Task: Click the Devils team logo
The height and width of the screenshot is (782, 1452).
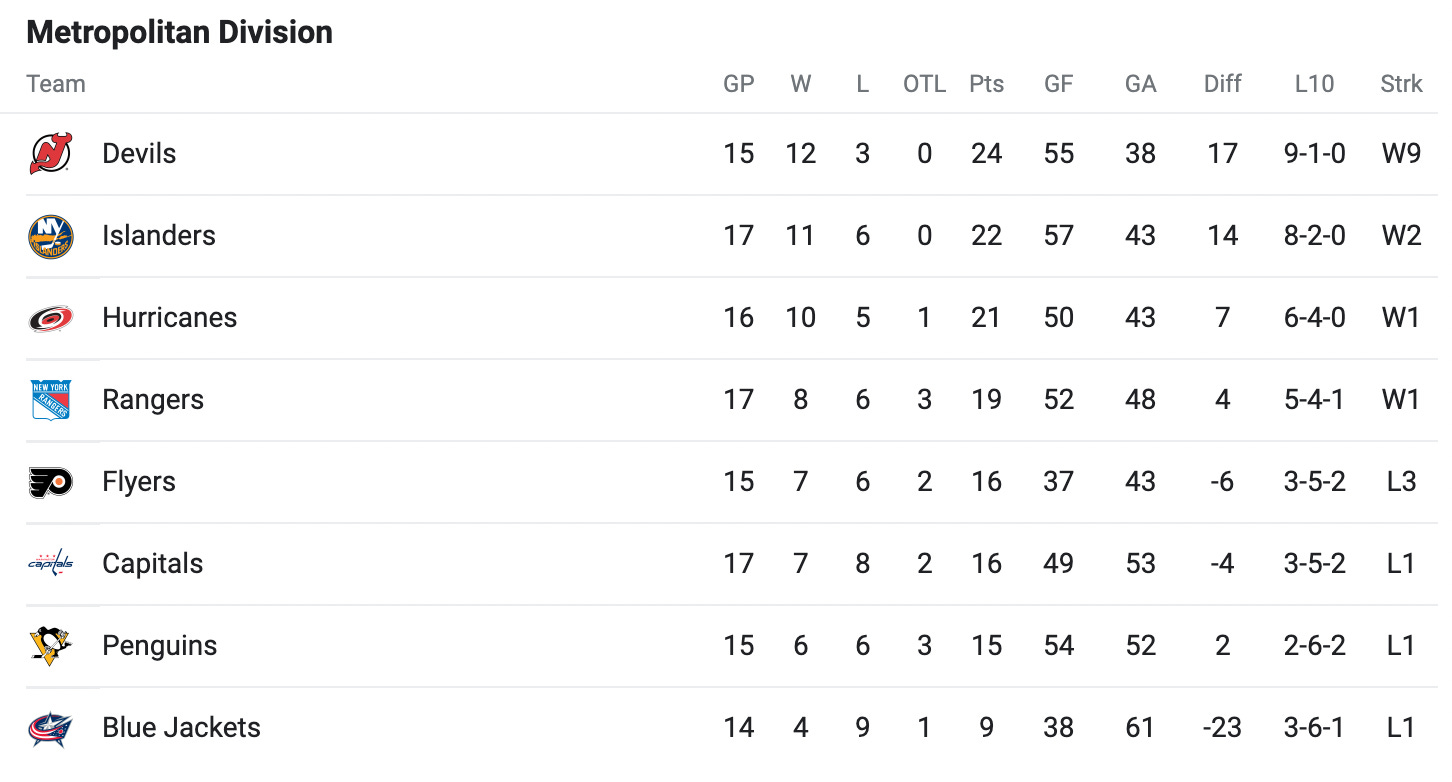Action: (x=50, y=154)
